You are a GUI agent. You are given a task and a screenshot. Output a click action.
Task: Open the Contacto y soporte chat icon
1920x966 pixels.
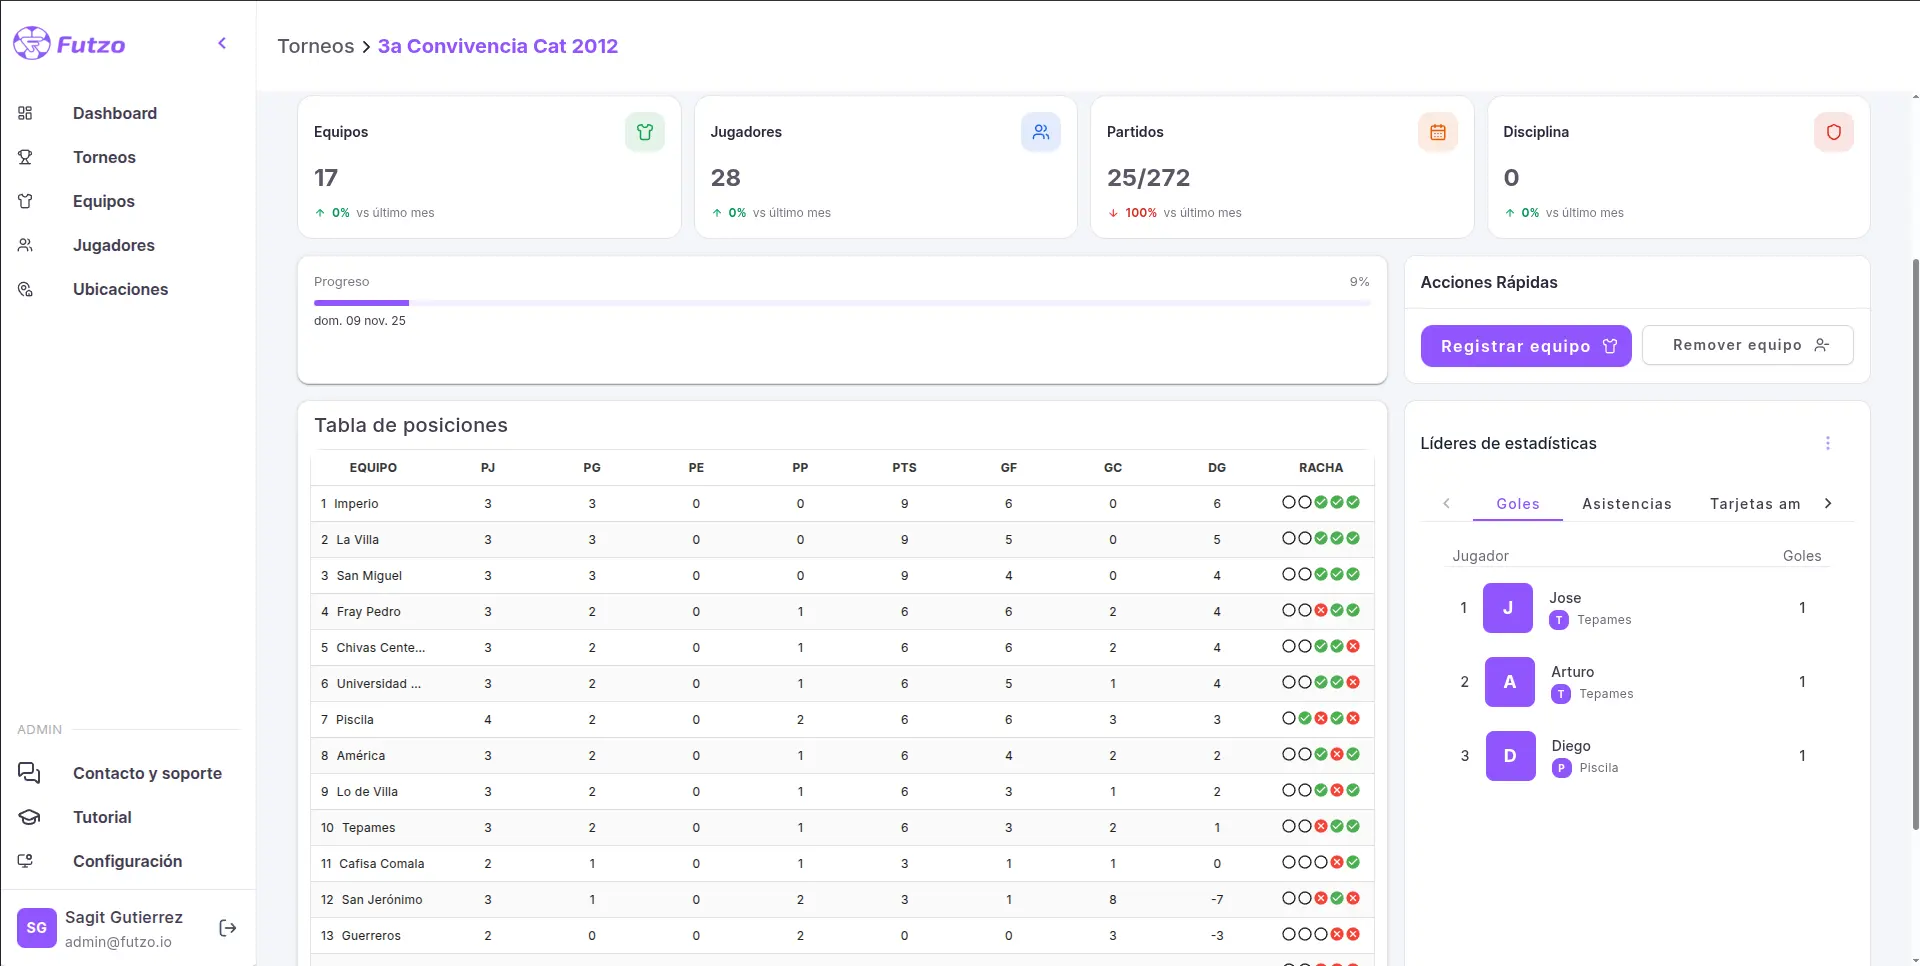tap(27, 773)
